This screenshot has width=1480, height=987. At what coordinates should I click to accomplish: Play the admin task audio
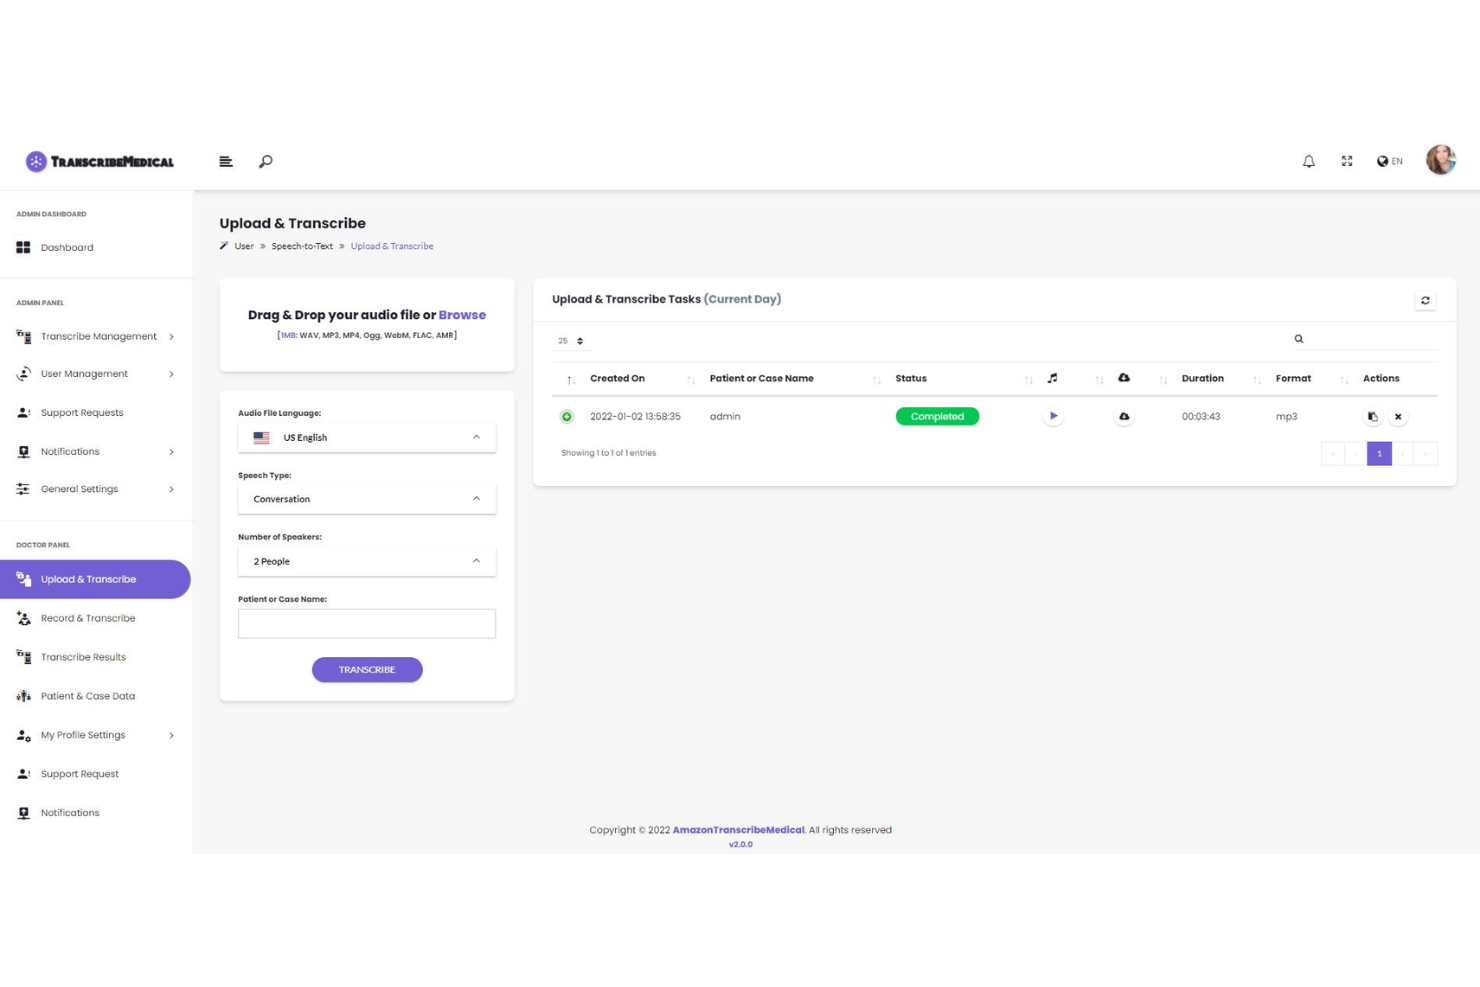click(x=1053, y=416)
